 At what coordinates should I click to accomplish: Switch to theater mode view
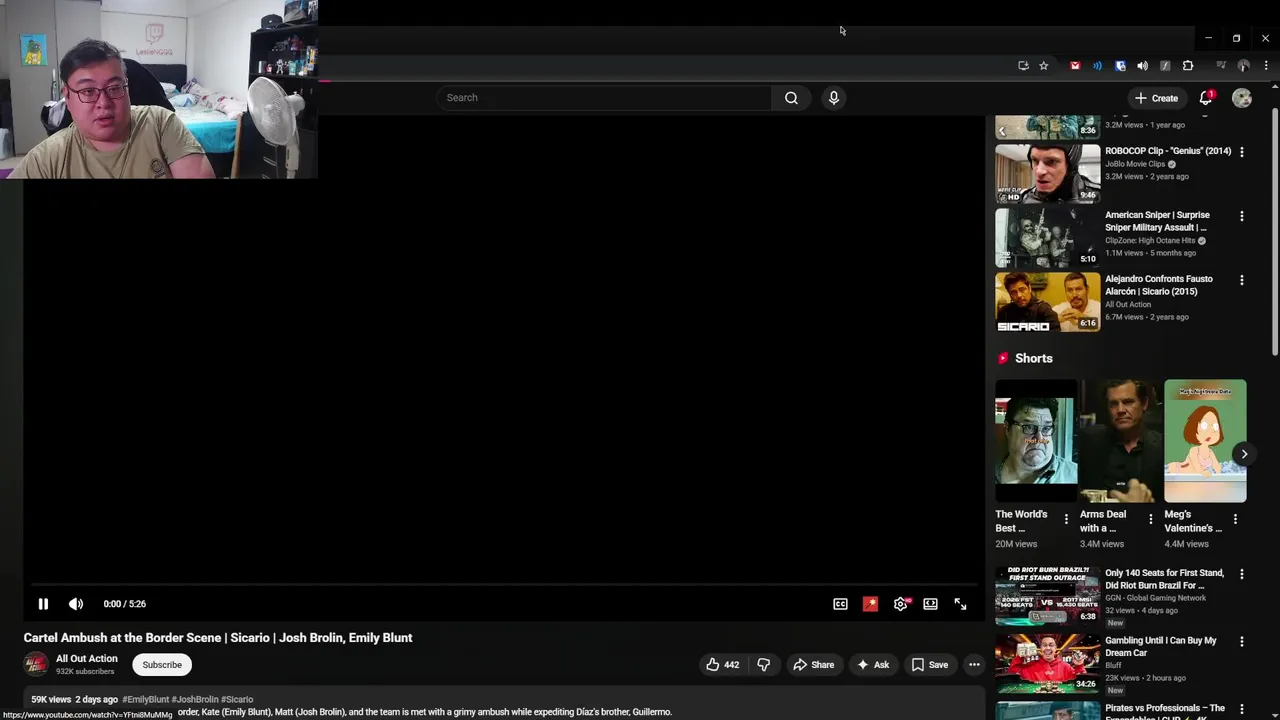point(930,604)
